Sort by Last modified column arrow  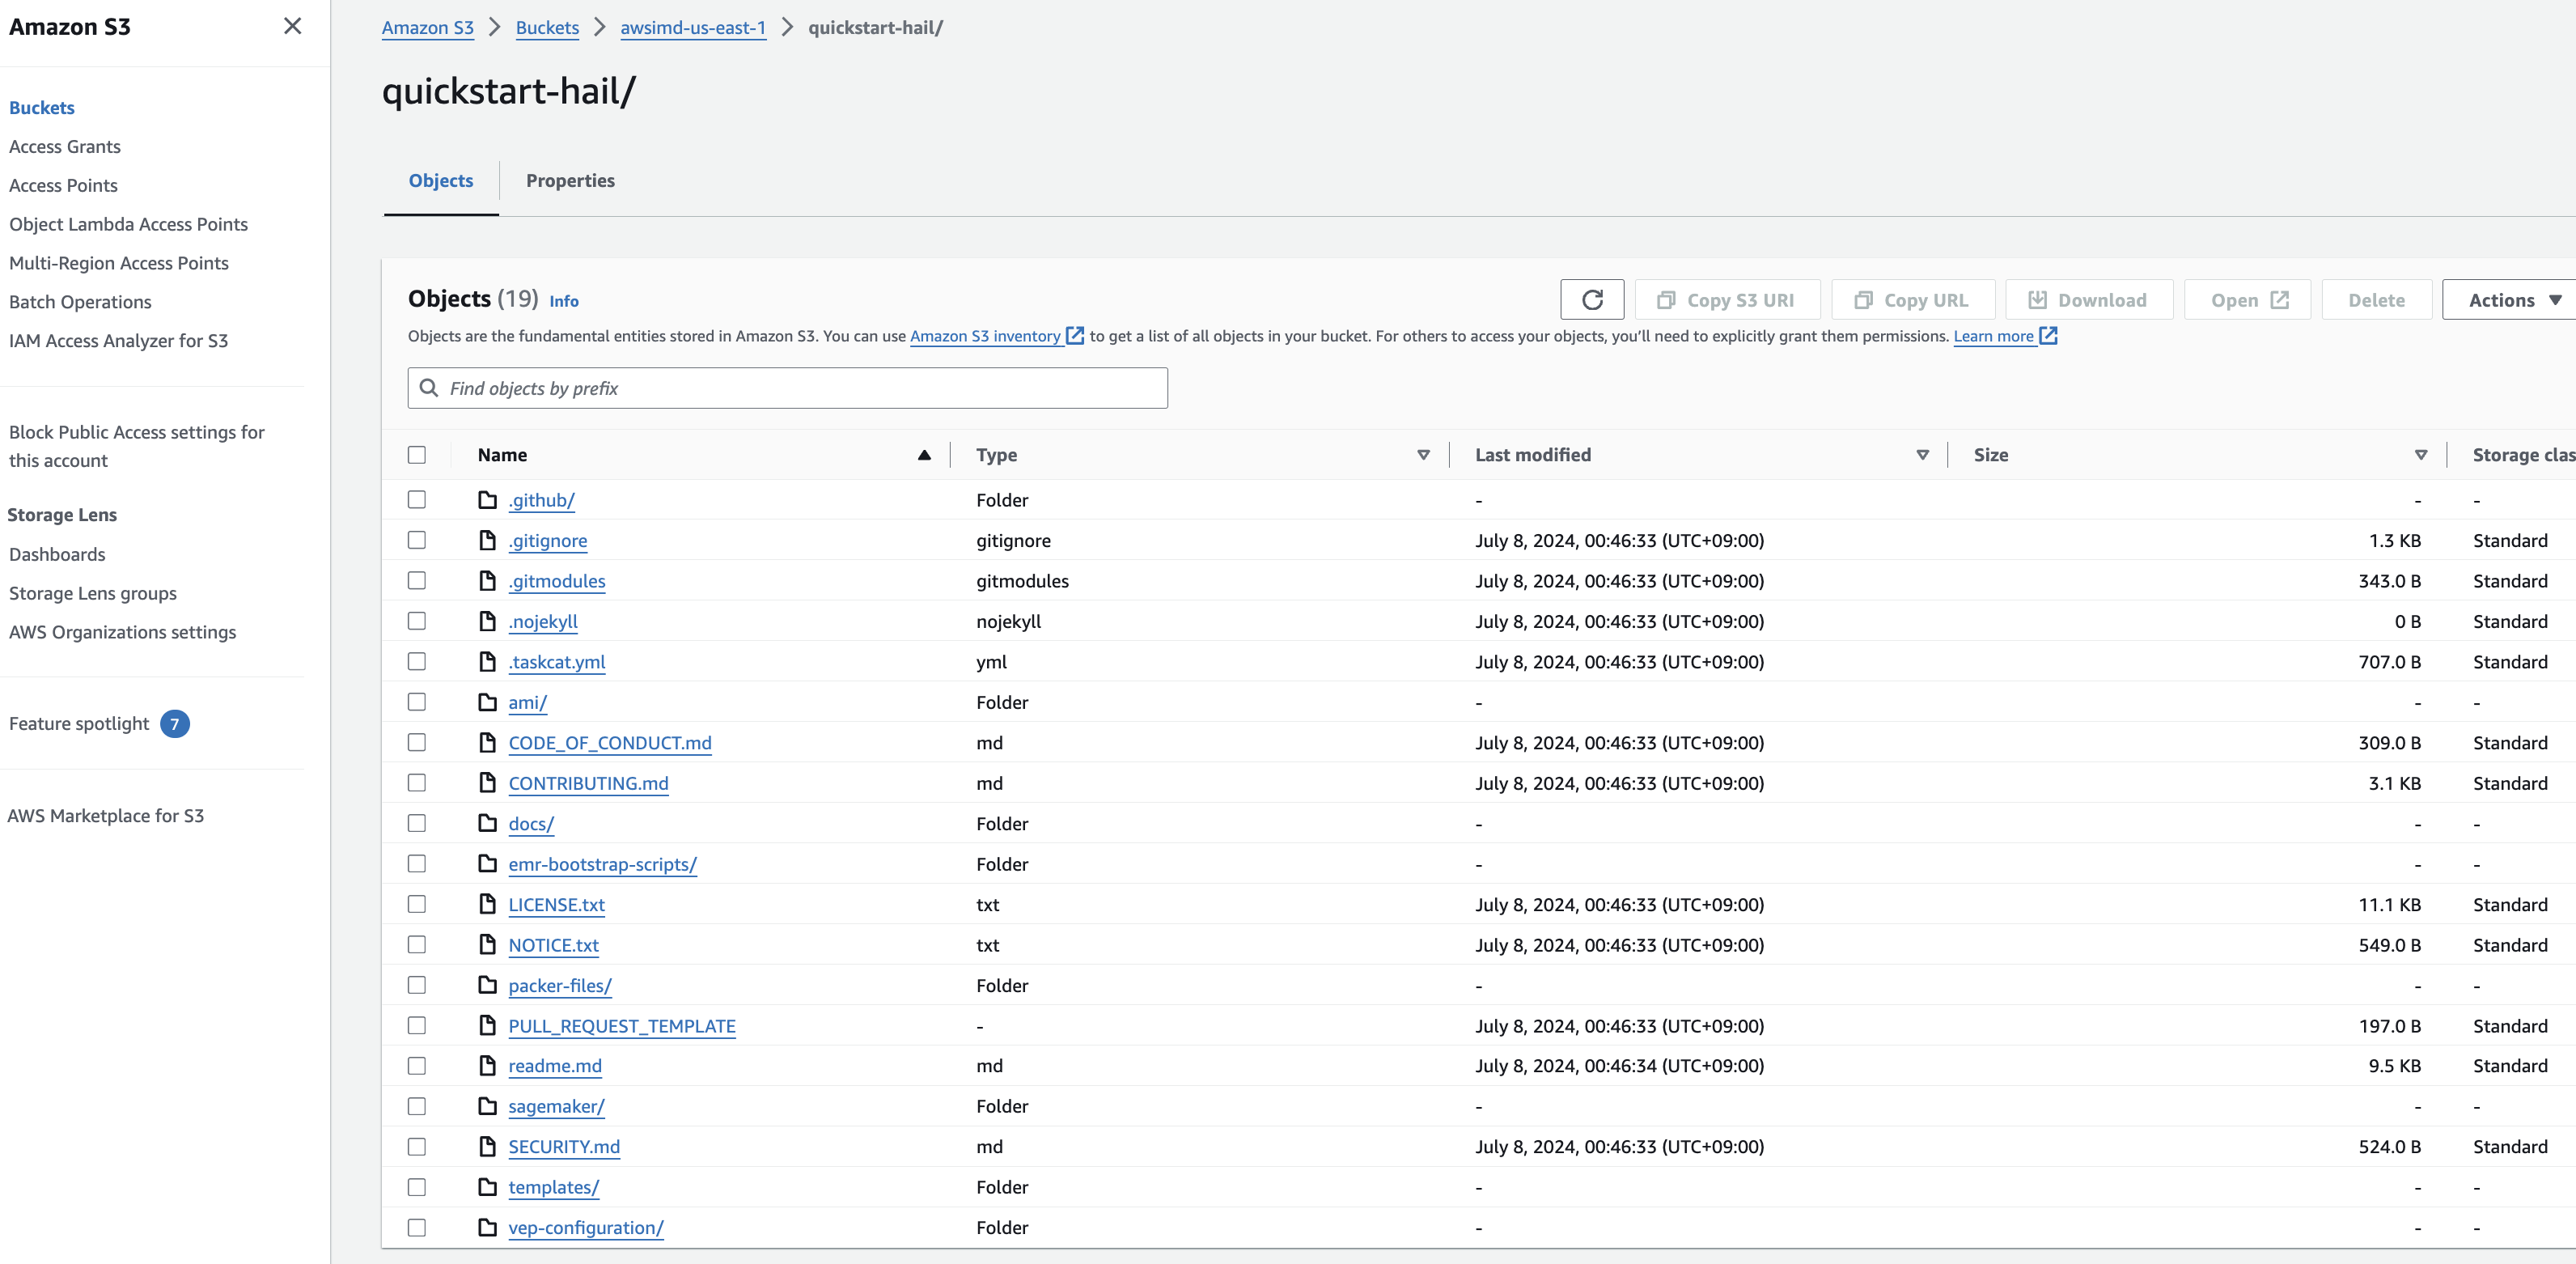[x=1922, y=455]
